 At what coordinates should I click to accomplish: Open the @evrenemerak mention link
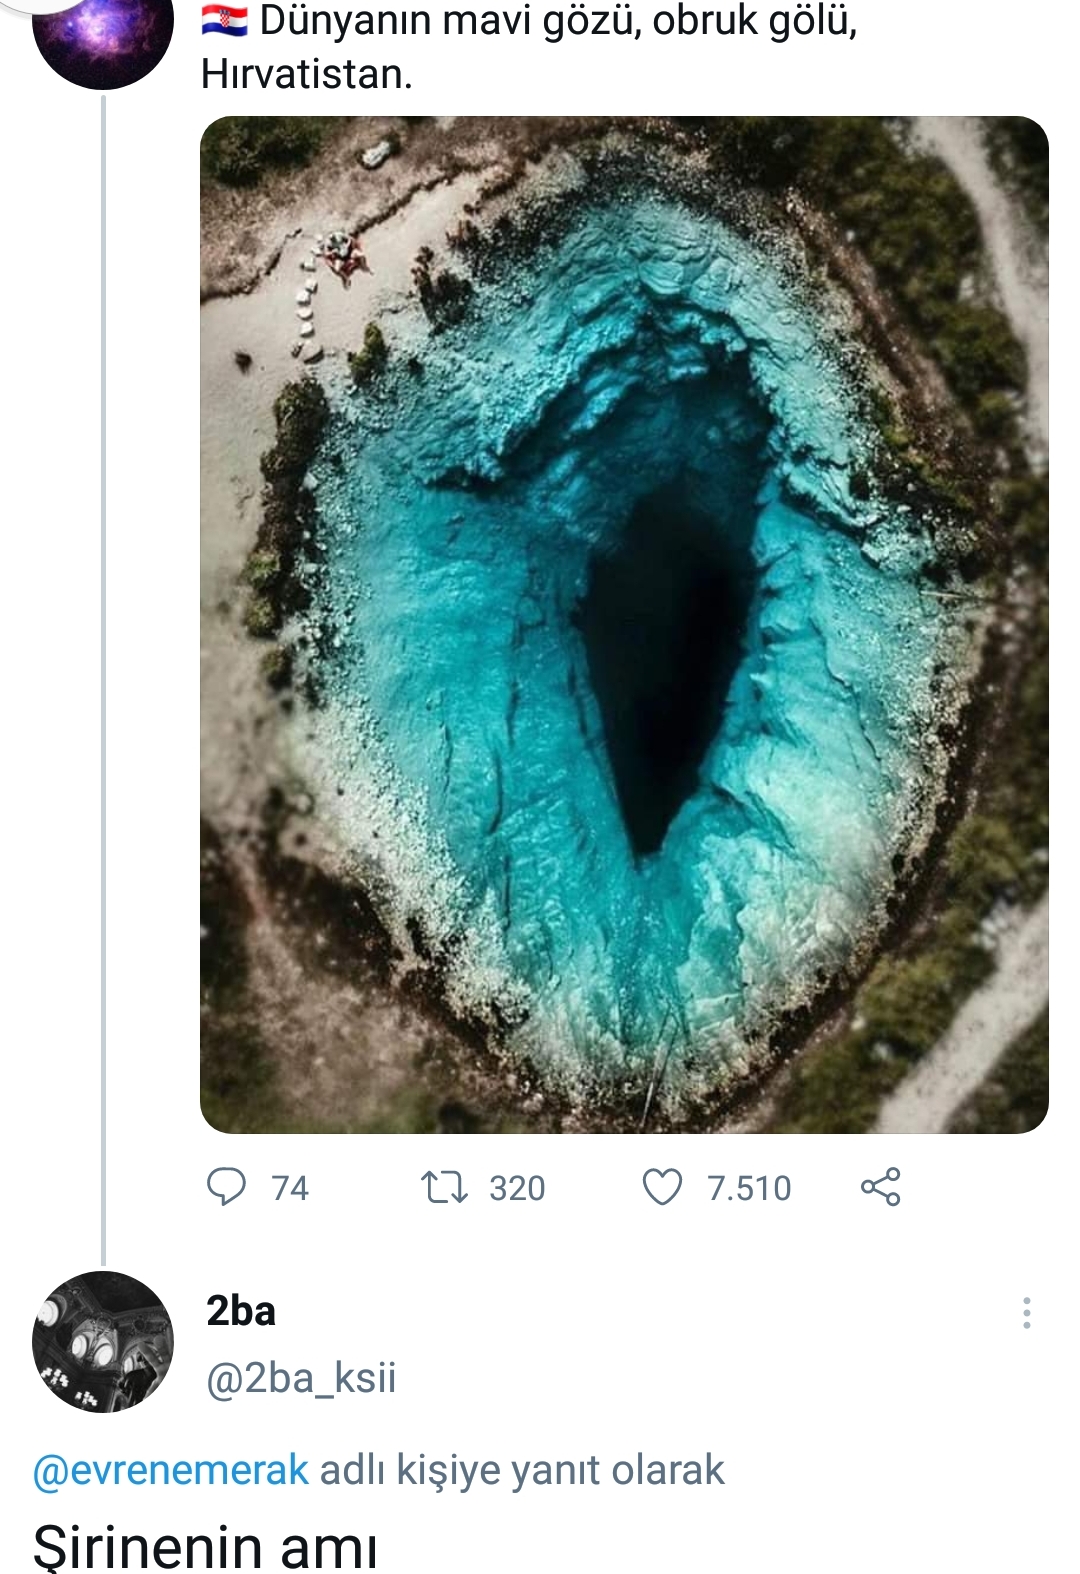(x=170, y=1470)
